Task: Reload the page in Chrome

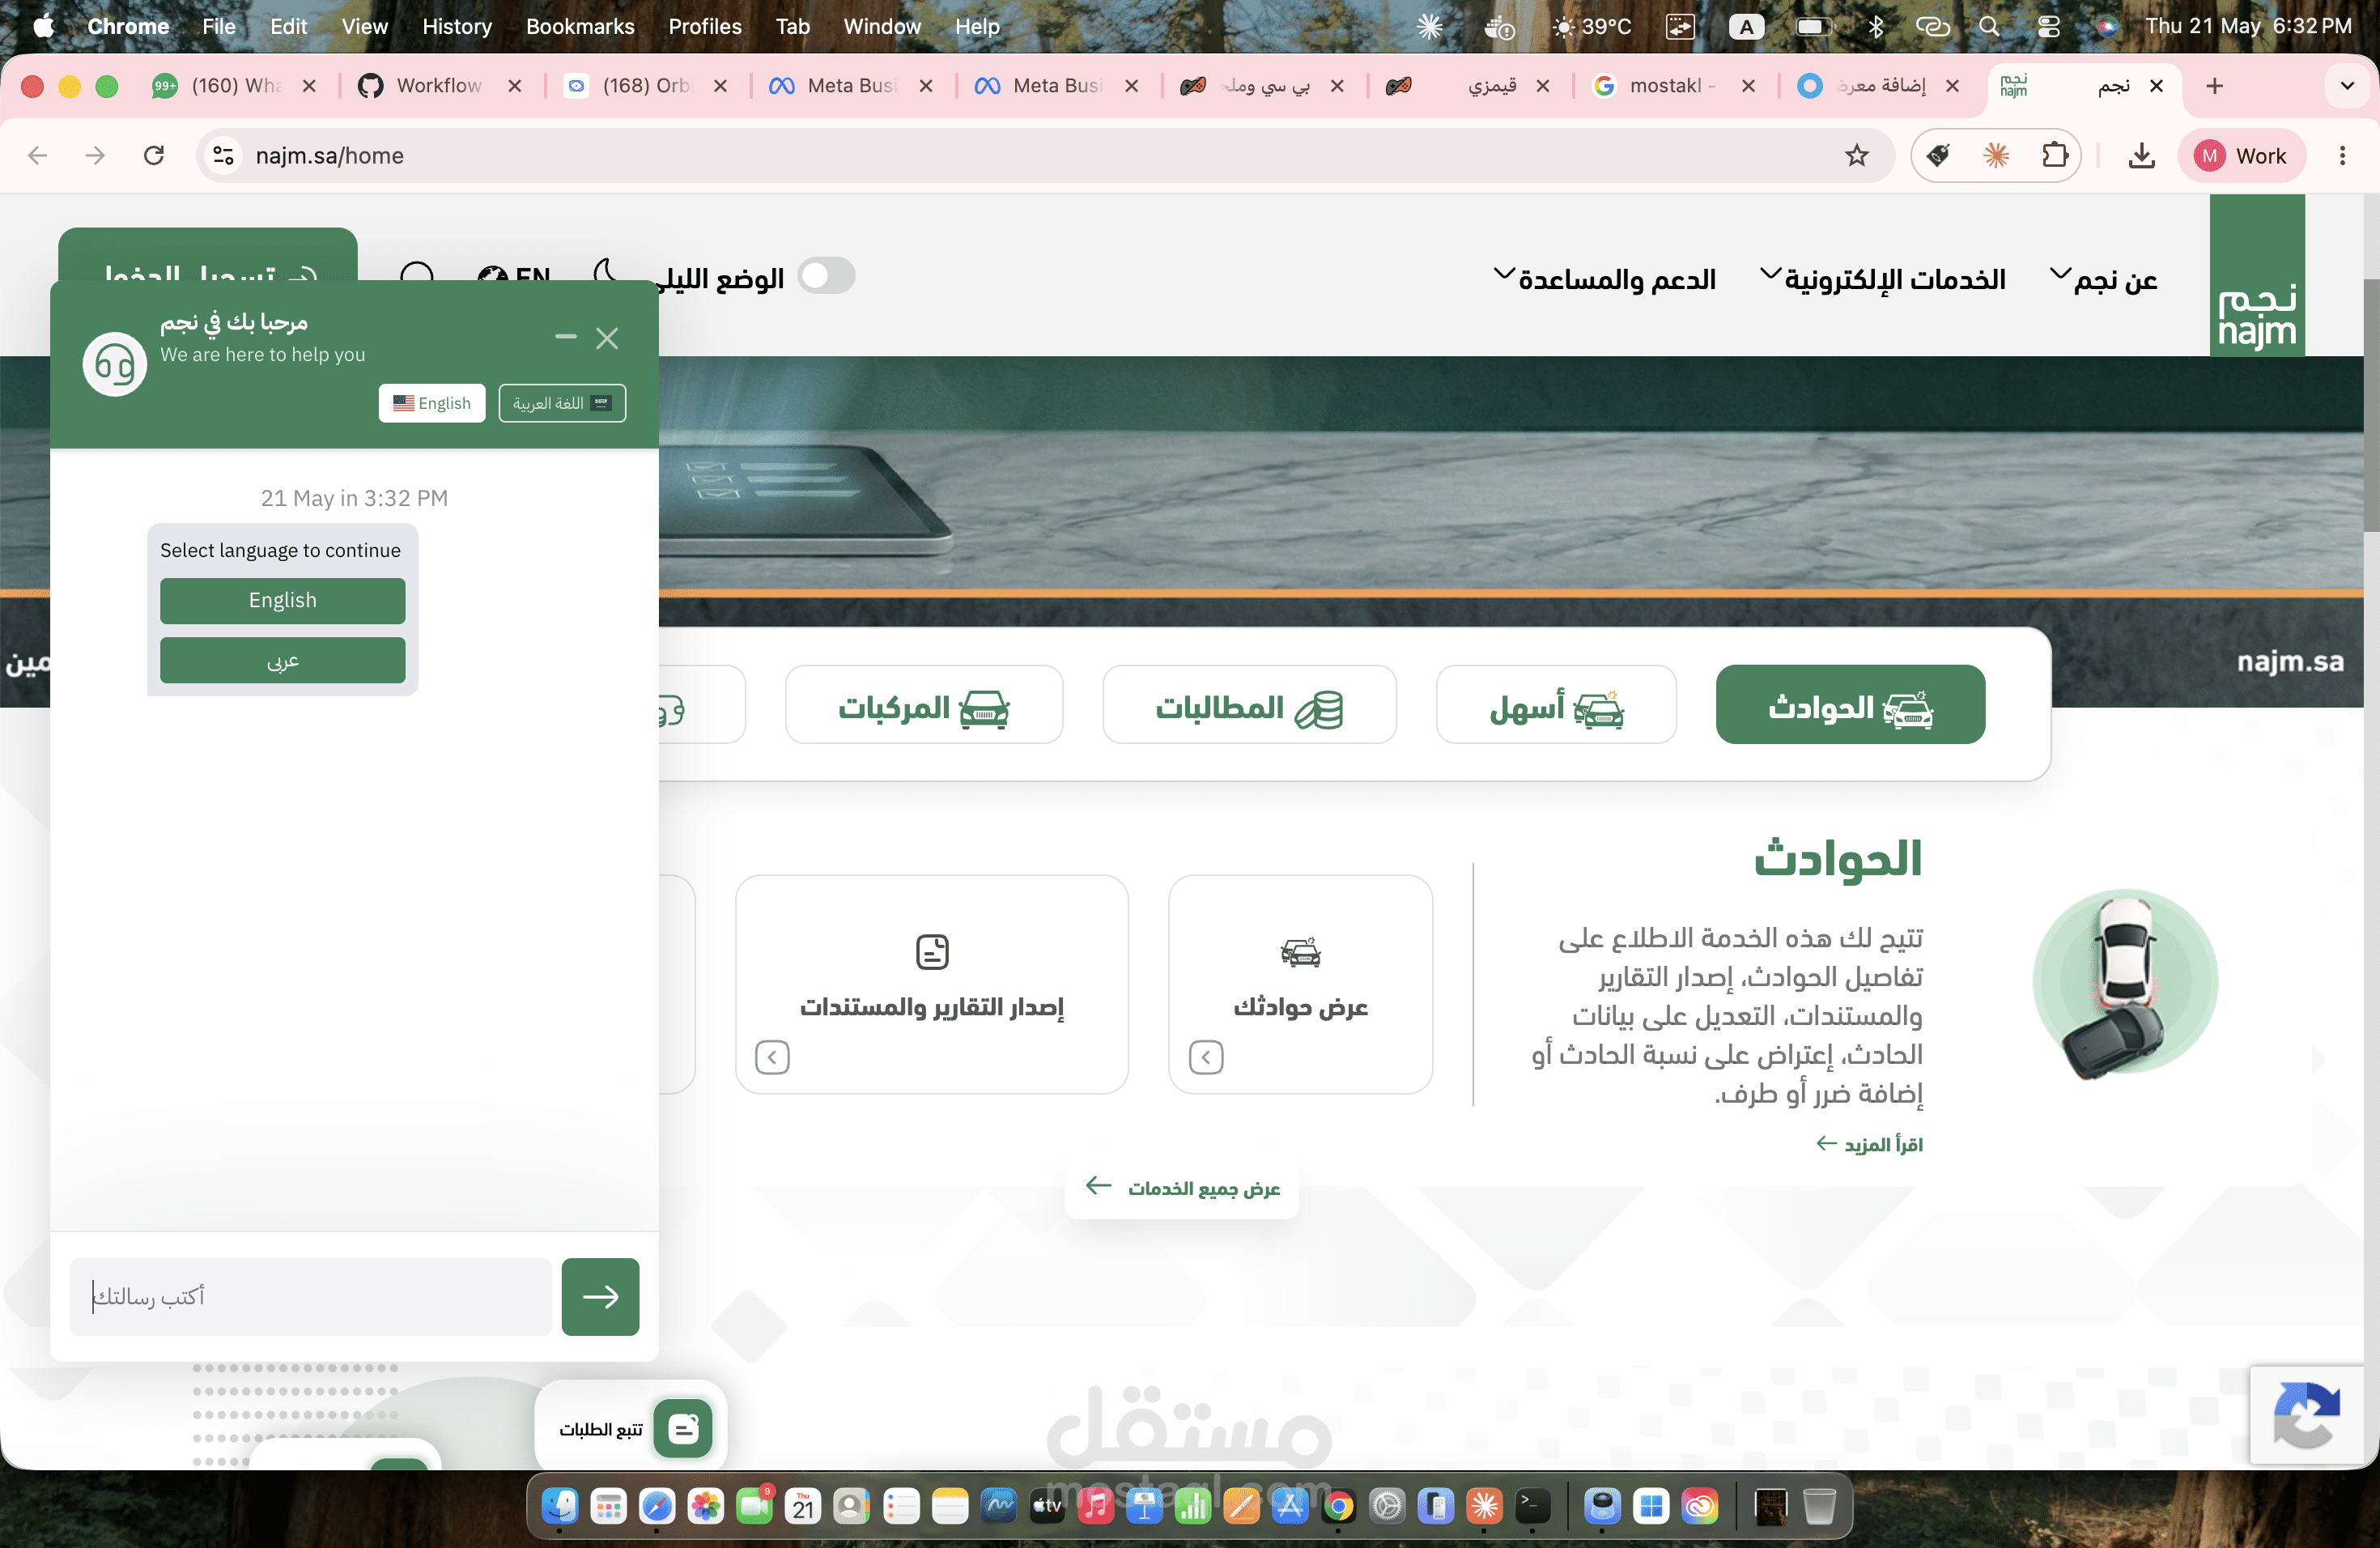Action: pos(154,155)
